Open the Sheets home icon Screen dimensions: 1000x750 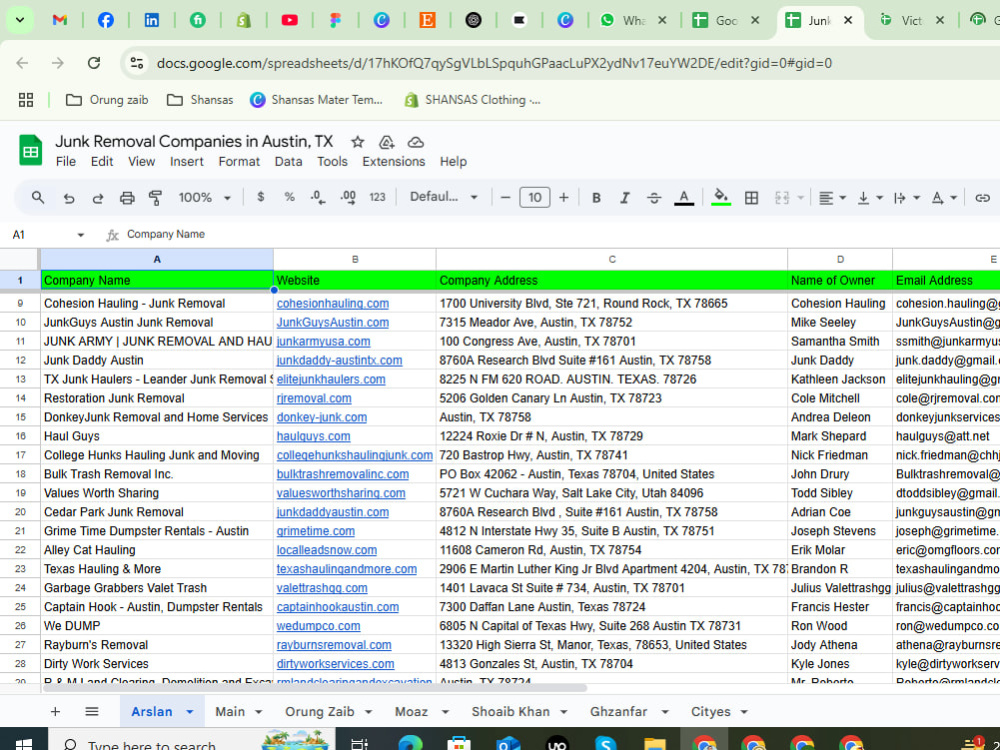click(x=31, y=151)
